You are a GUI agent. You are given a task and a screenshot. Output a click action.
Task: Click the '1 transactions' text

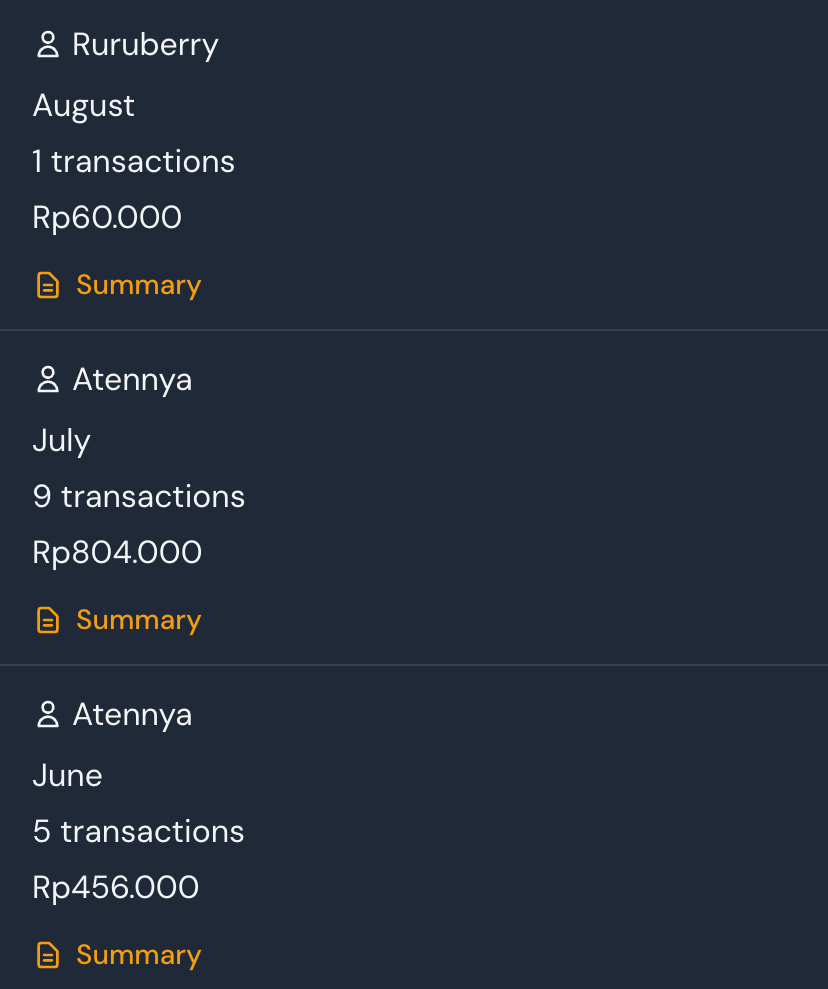point(134,162)
